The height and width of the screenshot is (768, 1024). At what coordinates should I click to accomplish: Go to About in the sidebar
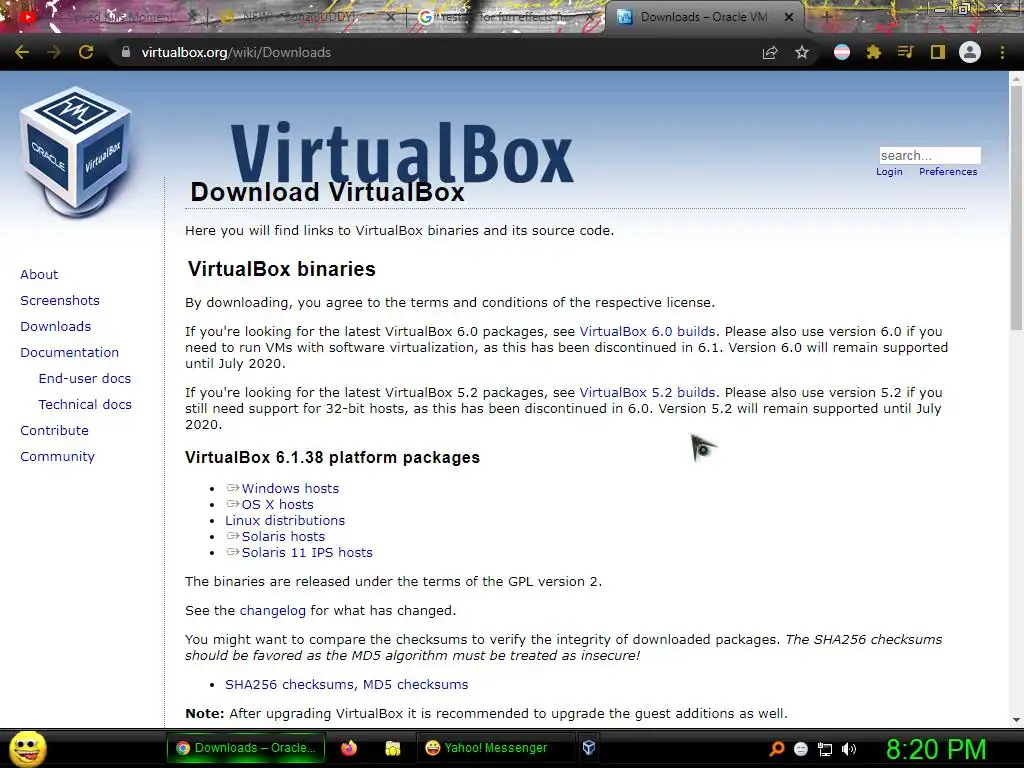(39, 274)
